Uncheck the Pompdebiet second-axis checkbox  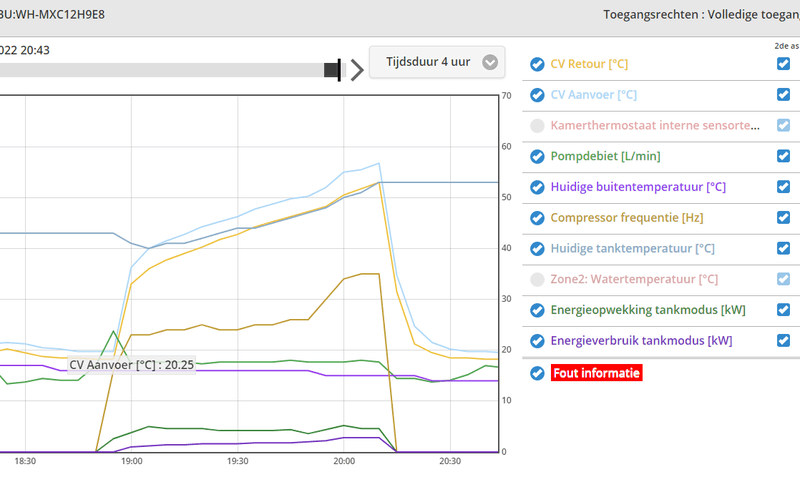point(784,157)
